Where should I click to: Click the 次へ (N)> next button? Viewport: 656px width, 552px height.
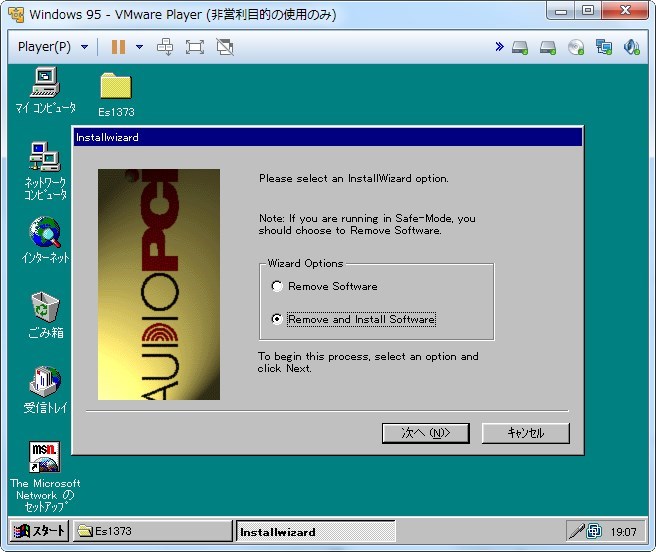click(x=425, y=433)
